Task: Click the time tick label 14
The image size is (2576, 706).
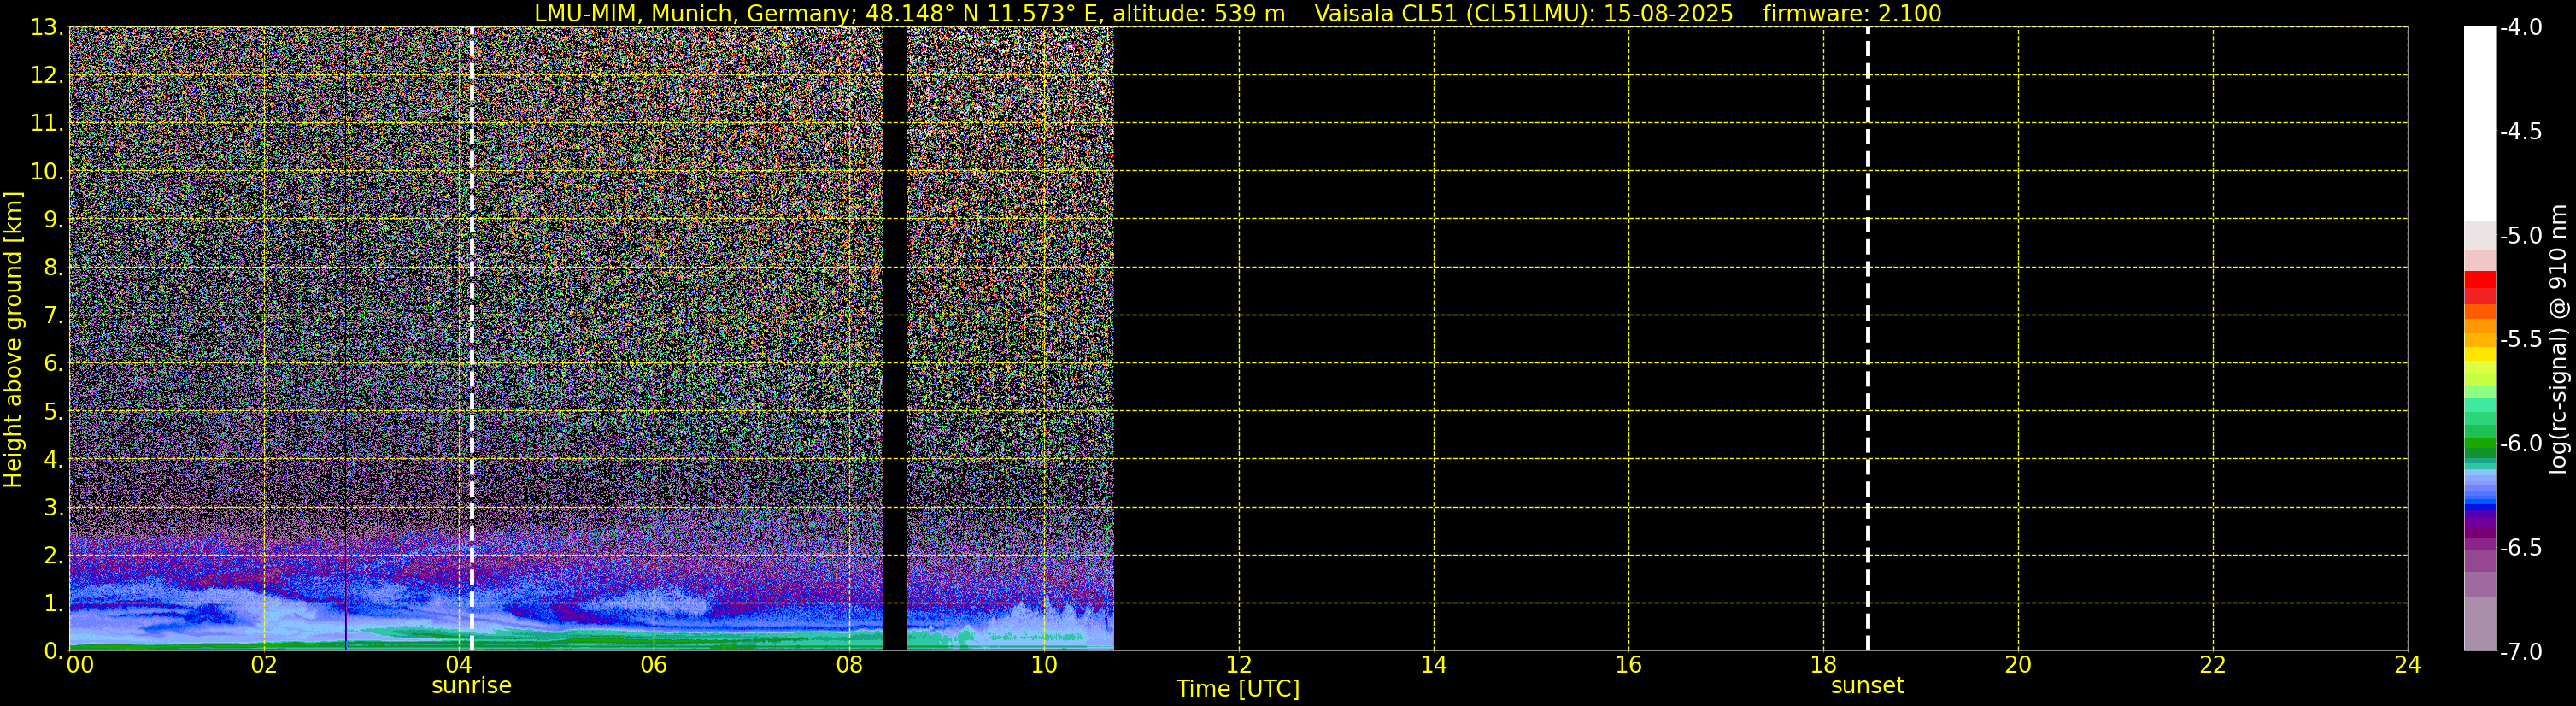Action: click(x=1434, y=665)
